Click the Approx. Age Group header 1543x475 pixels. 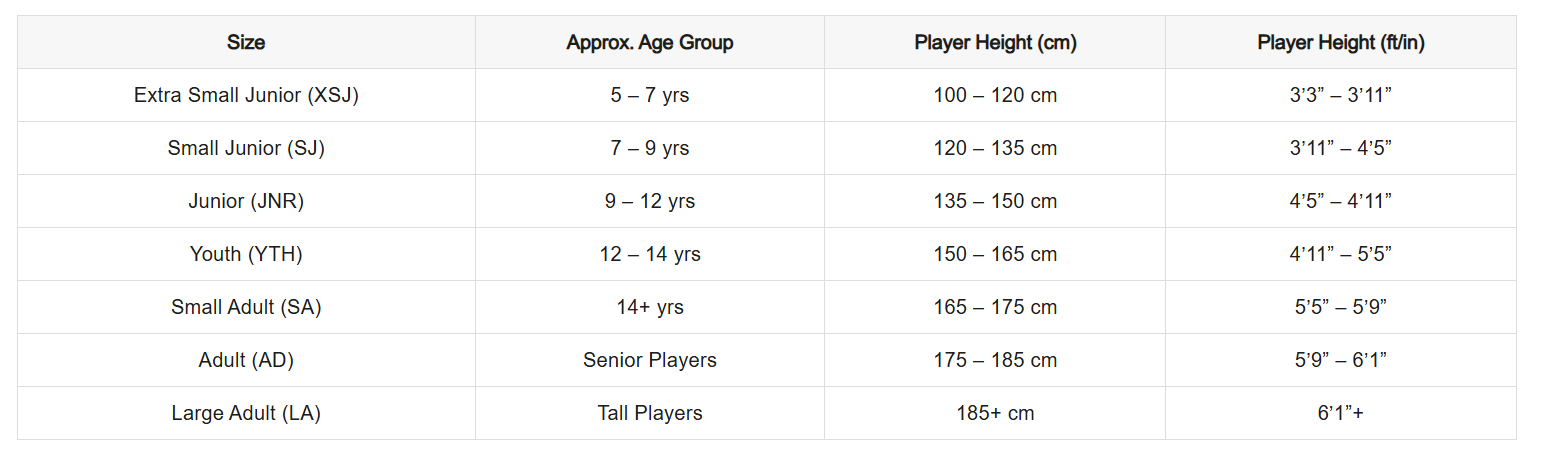pyautogui.click(x=650, y=42)
